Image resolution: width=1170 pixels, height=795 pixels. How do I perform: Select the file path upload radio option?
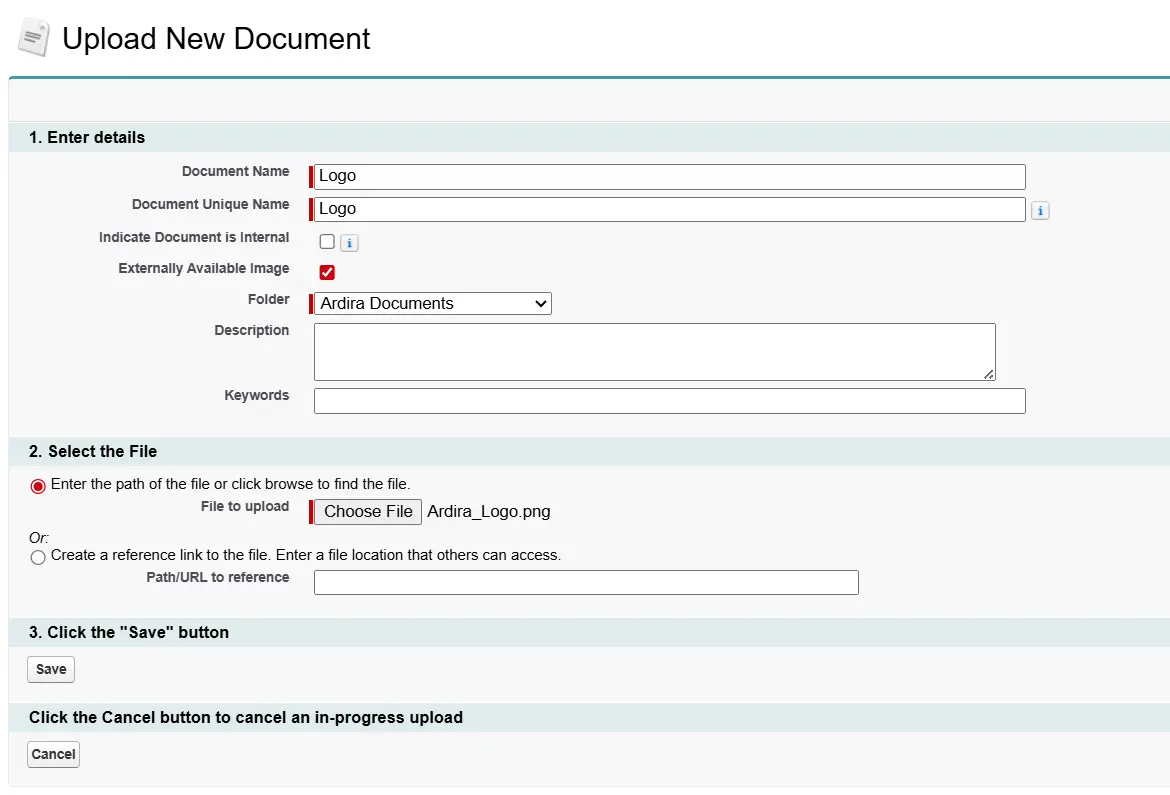click(x=37, y=486)
